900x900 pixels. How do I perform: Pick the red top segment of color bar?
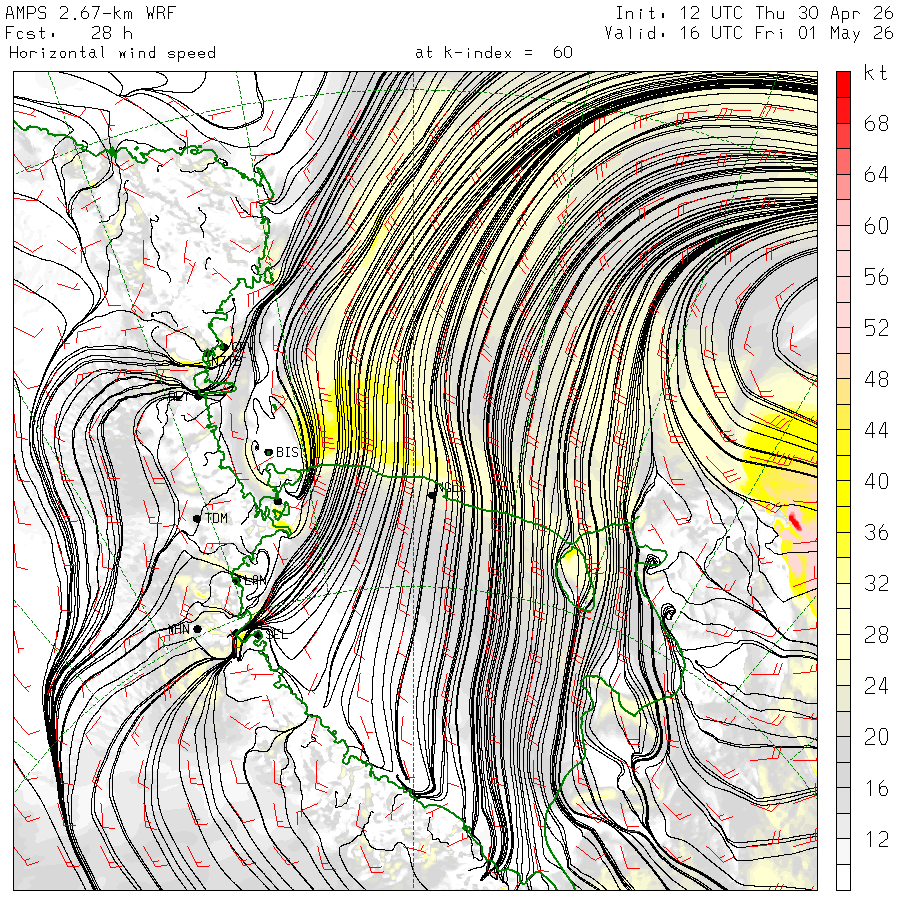tap(843, 84)
